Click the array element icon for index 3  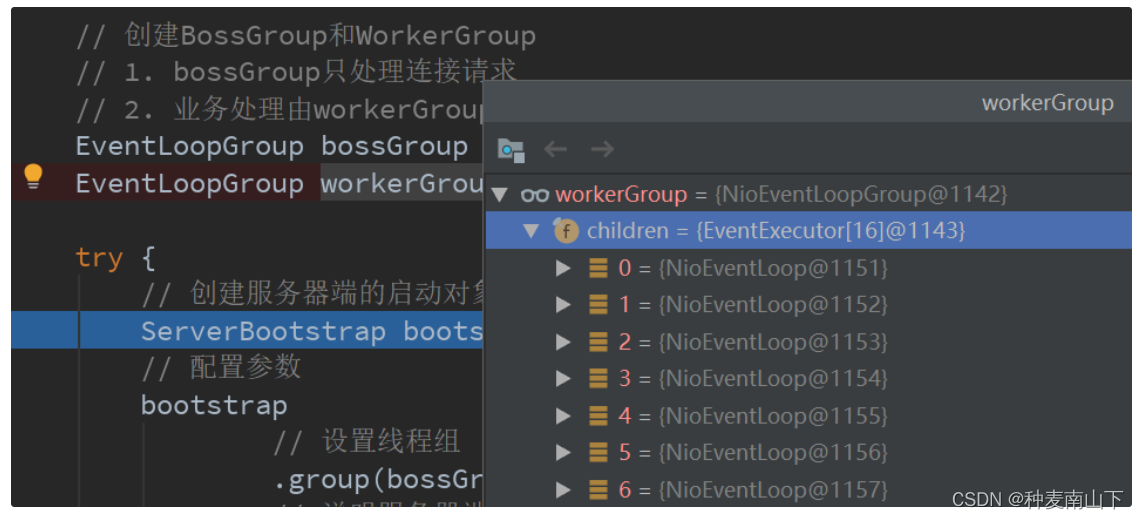point(598,379)
